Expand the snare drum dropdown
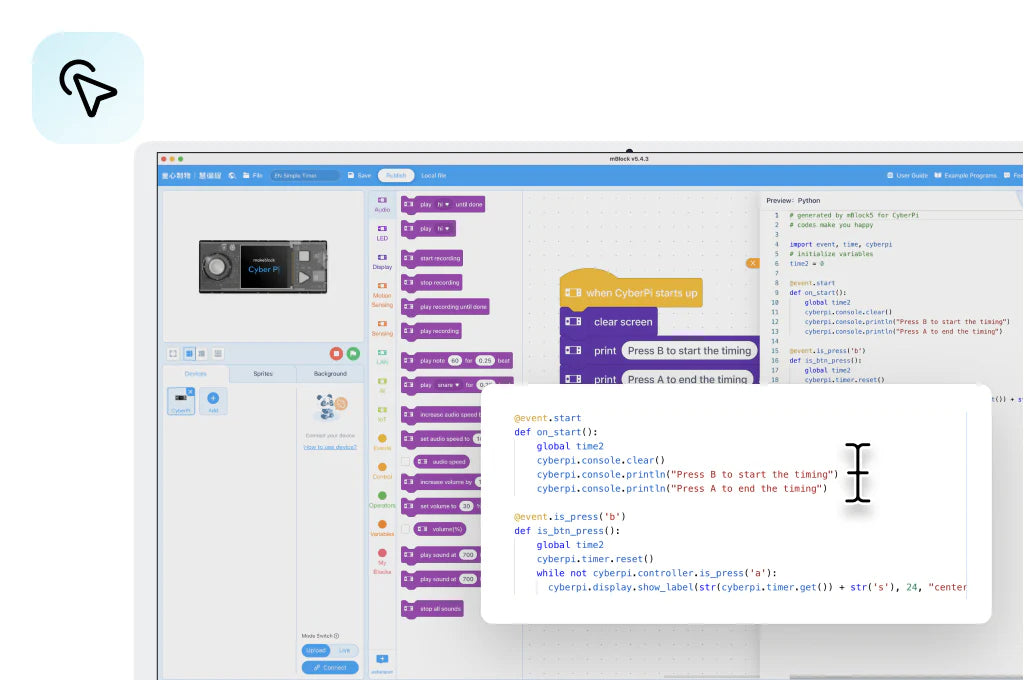 pyautogui.click(x=450, y=384)
